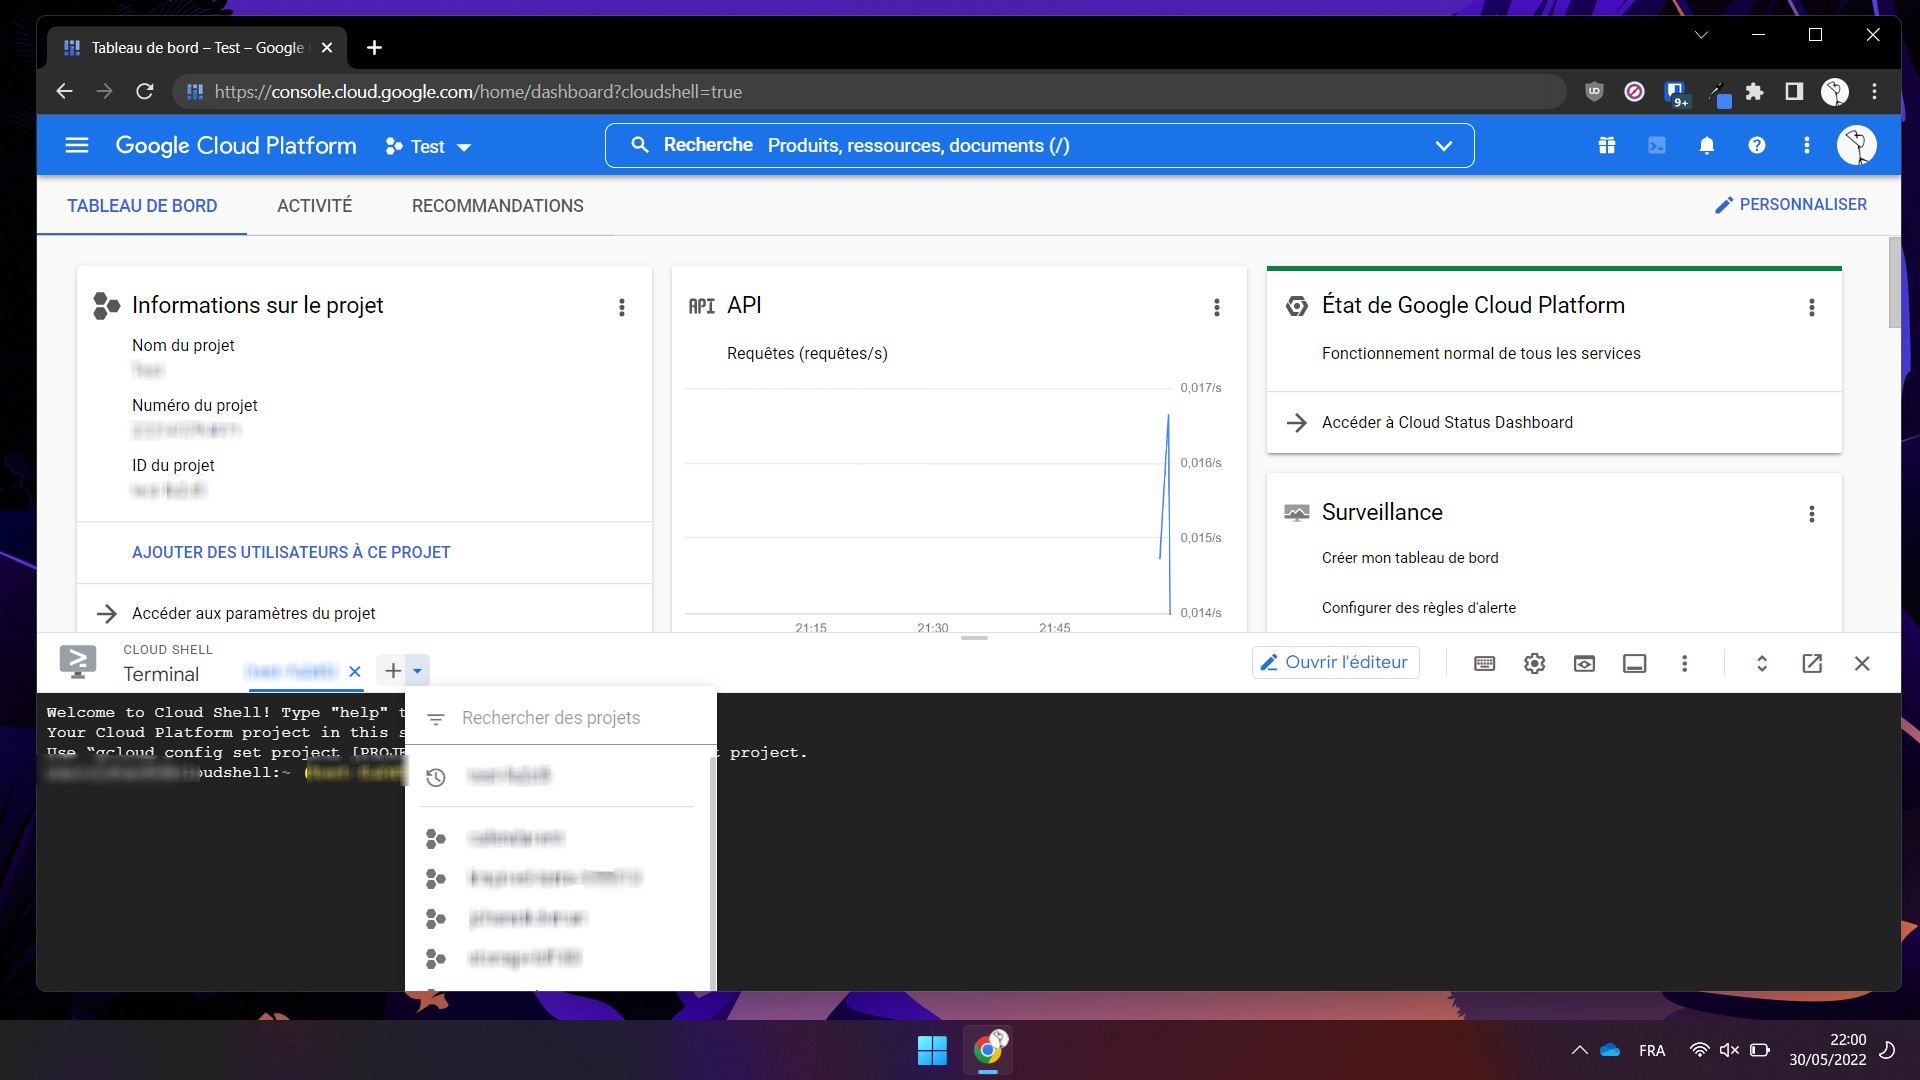This screenshot has width=1920, height=1080.
Task: Open Cloud Shell more options menu
Action: tap(1685, 664)
